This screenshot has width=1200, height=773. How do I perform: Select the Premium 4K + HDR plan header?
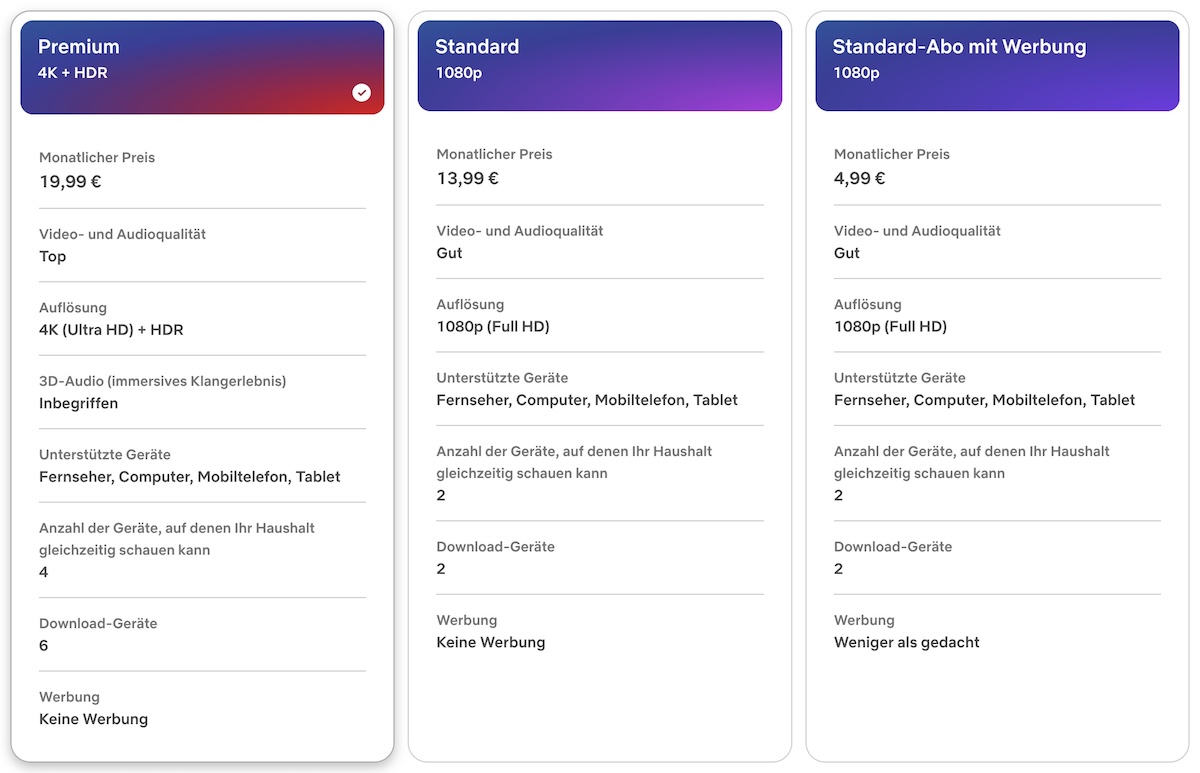(202, 67)
